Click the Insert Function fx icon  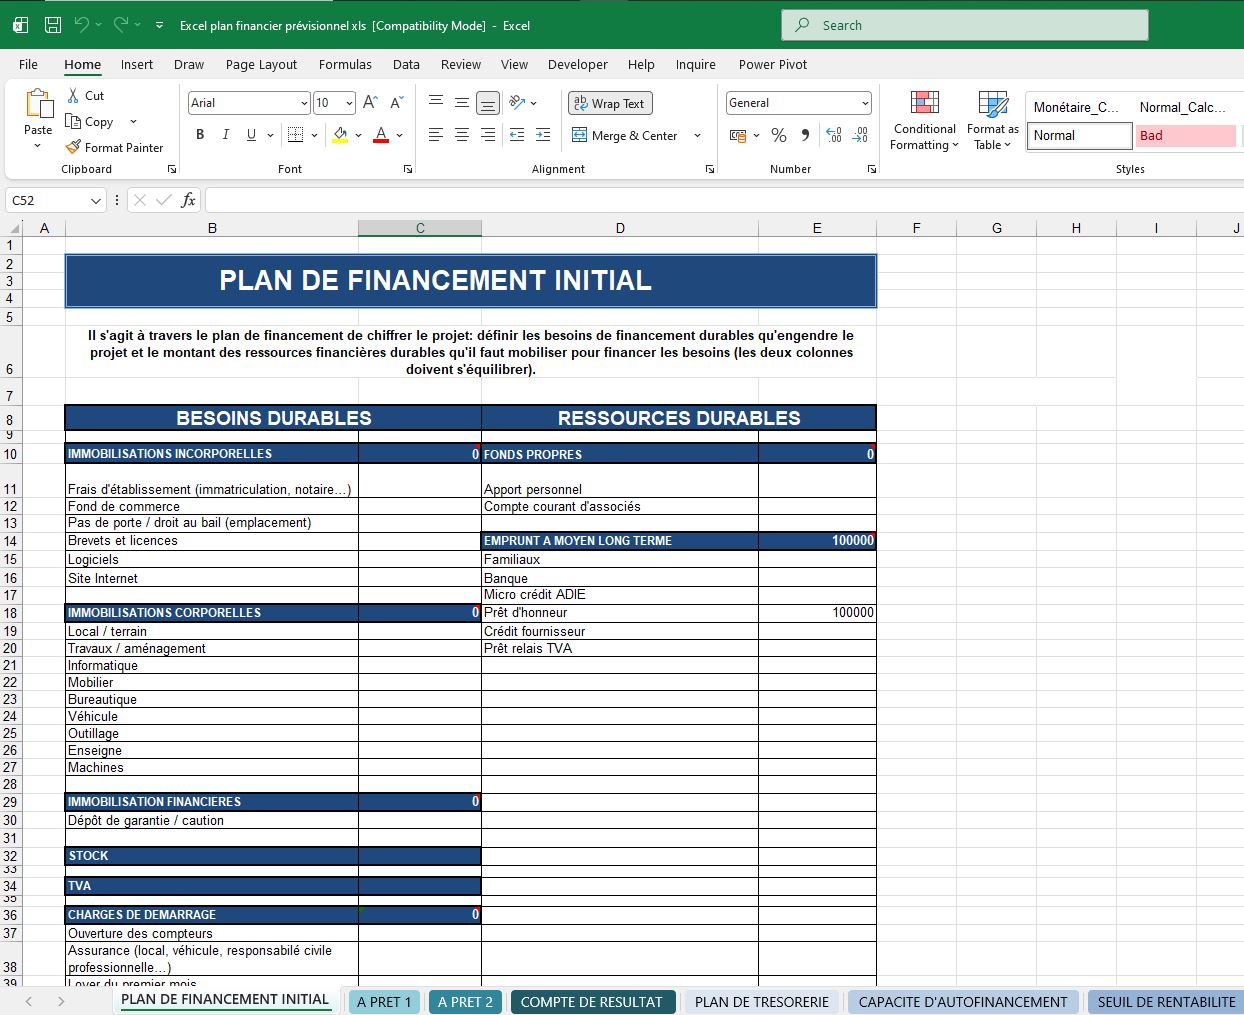pyautogui.click(x=188, y=200)
